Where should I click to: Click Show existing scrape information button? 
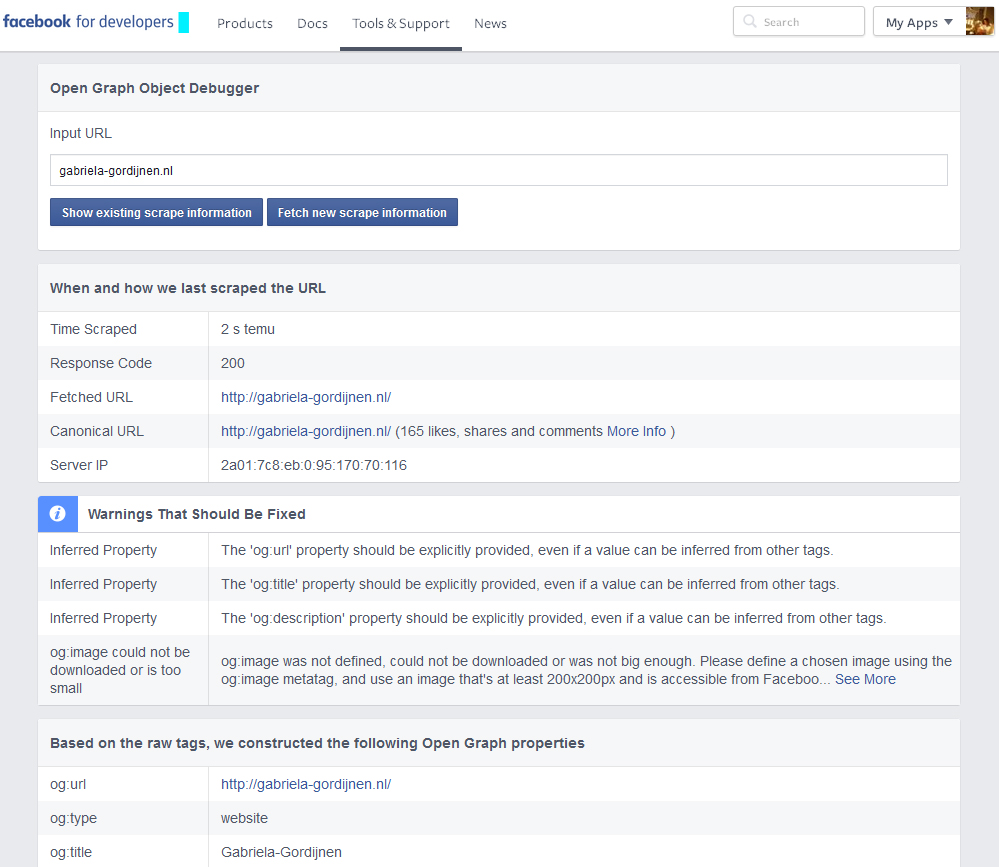[157, 212]
